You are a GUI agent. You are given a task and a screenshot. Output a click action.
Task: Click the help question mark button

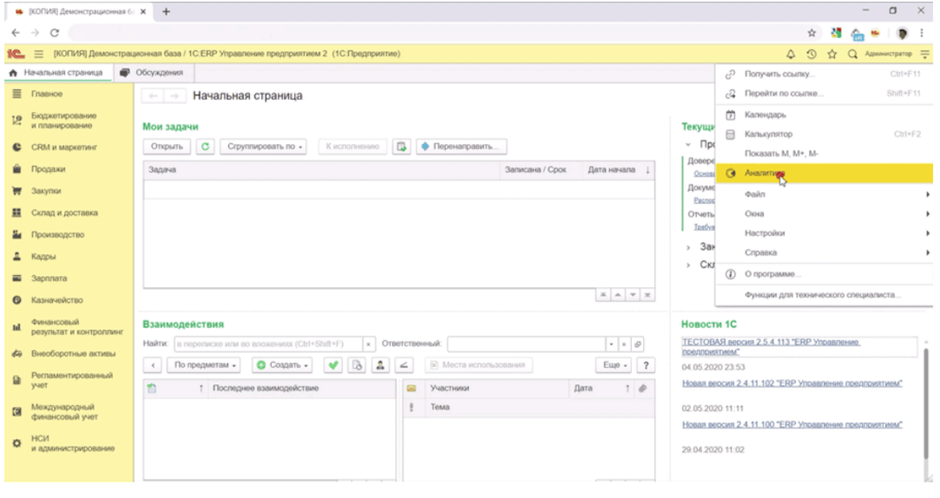[646, 365]
